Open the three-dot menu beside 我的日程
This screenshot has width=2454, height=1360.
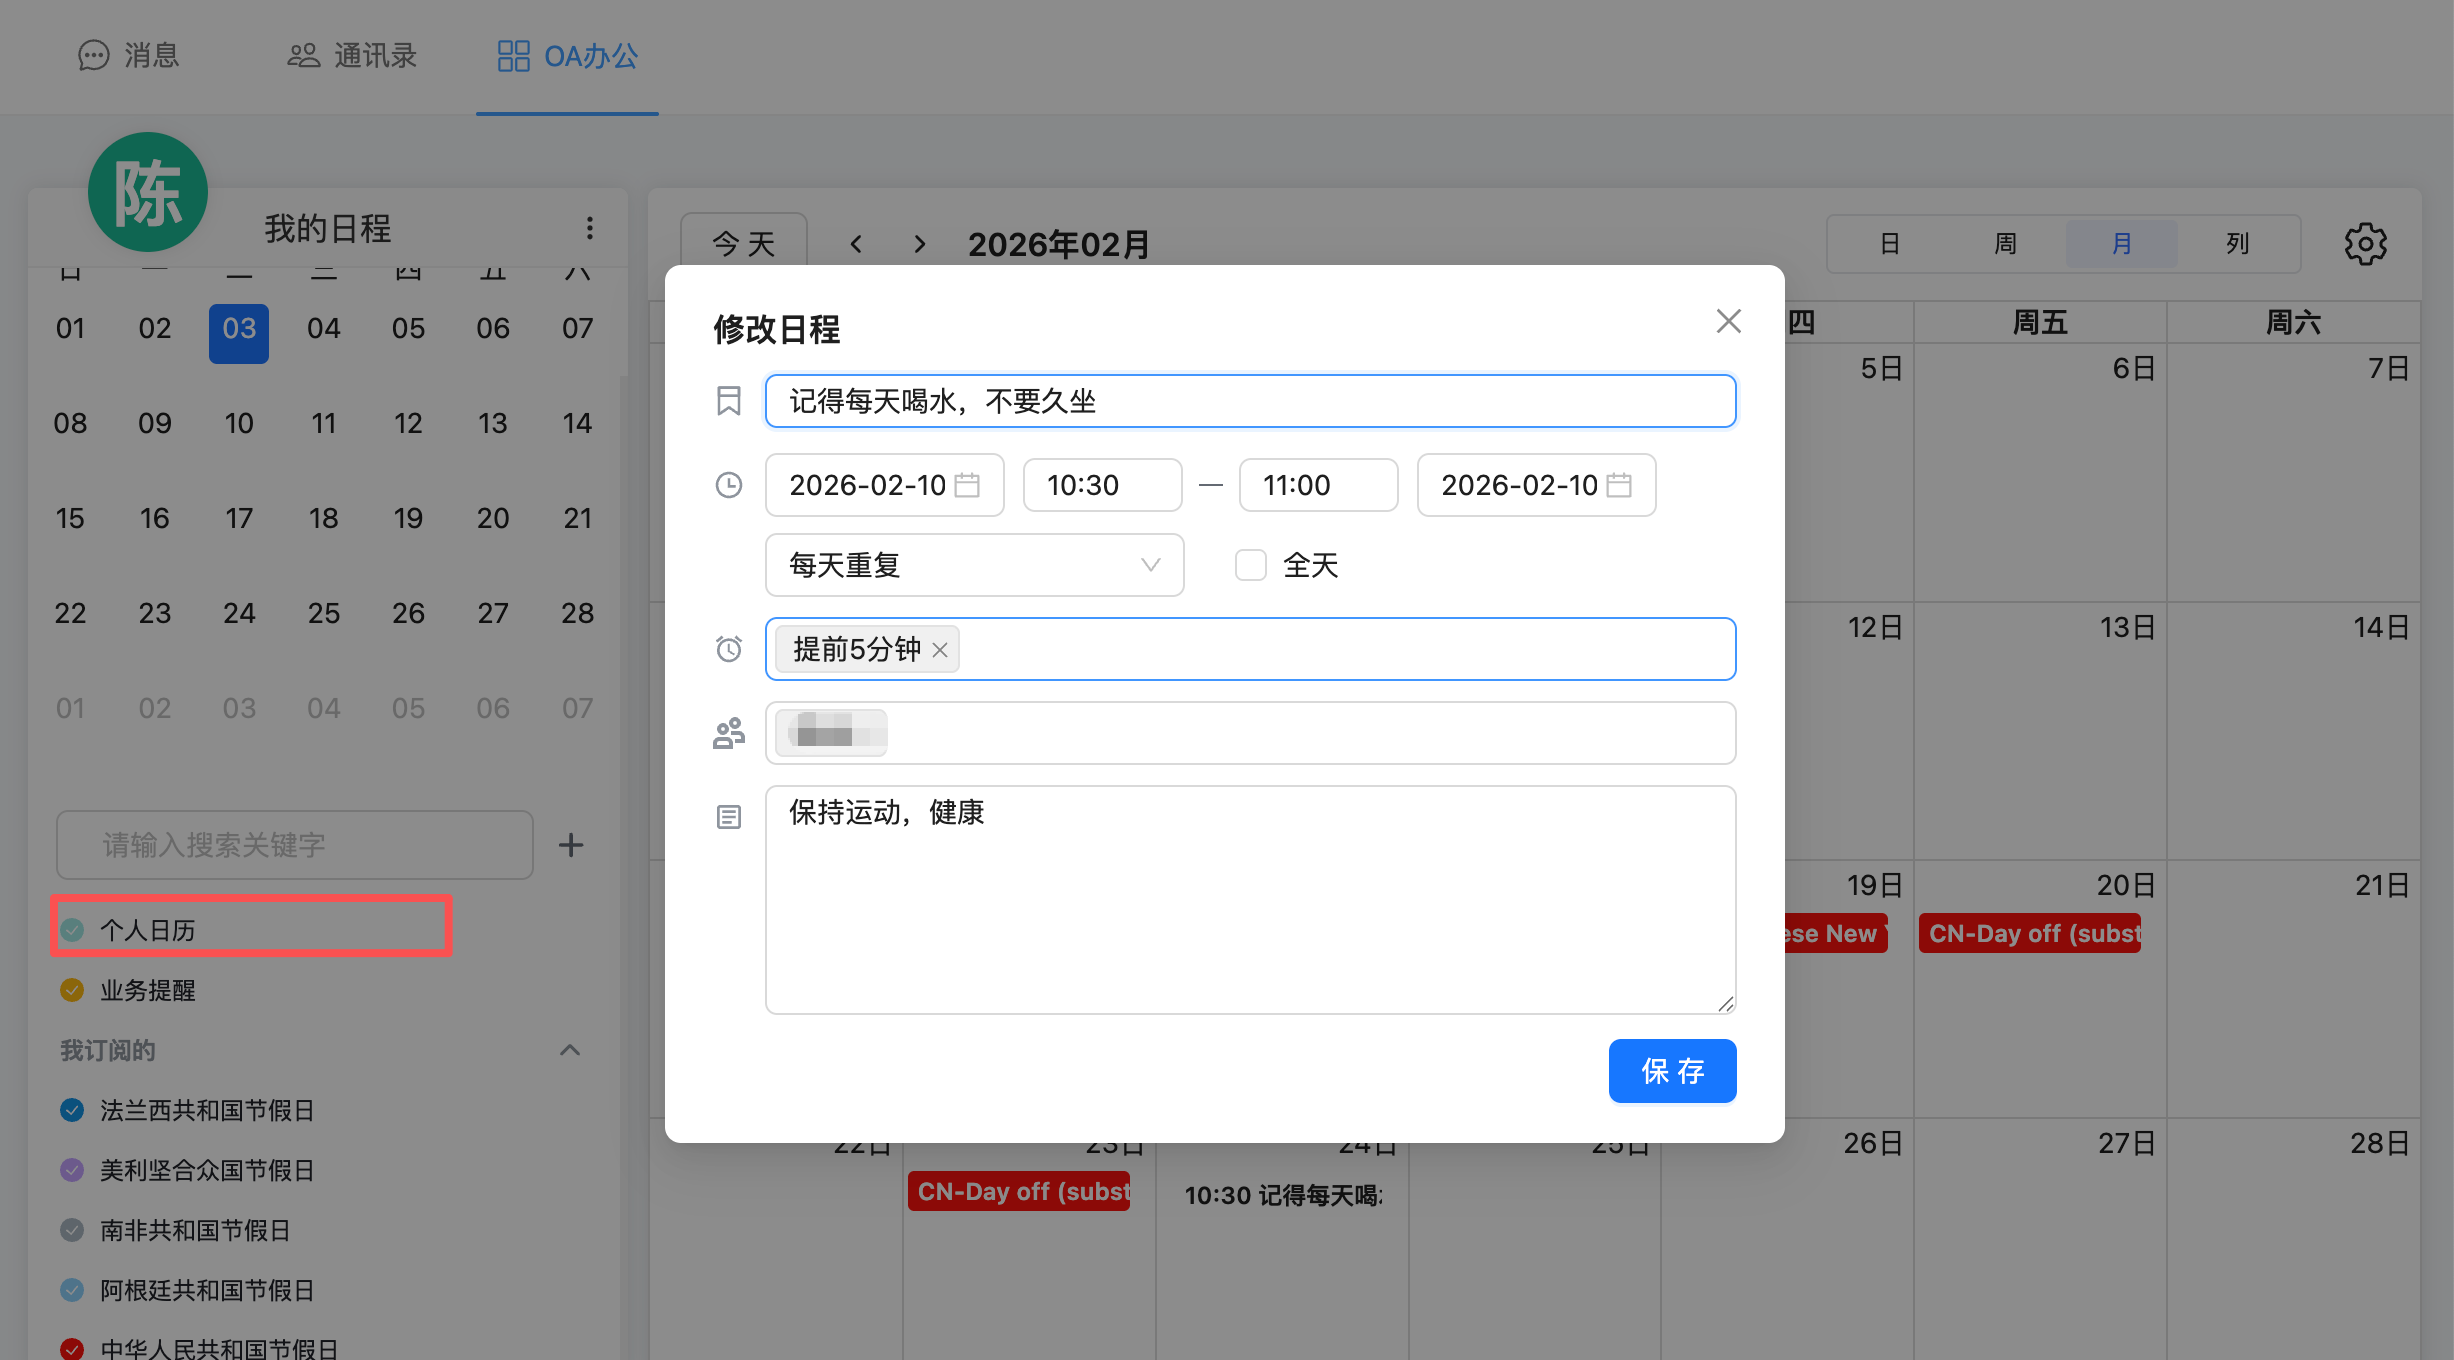(590, 229)
